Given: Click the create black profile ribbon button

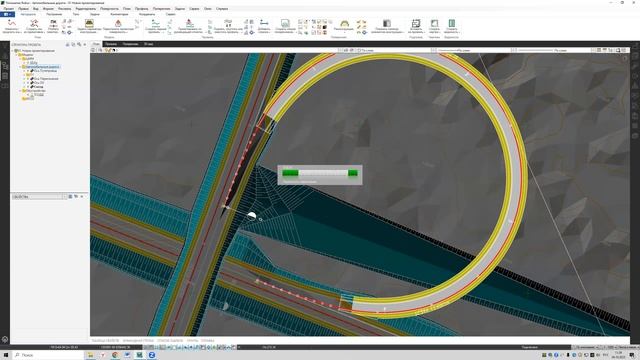Looking at the screenshot, I should [156, 27].
